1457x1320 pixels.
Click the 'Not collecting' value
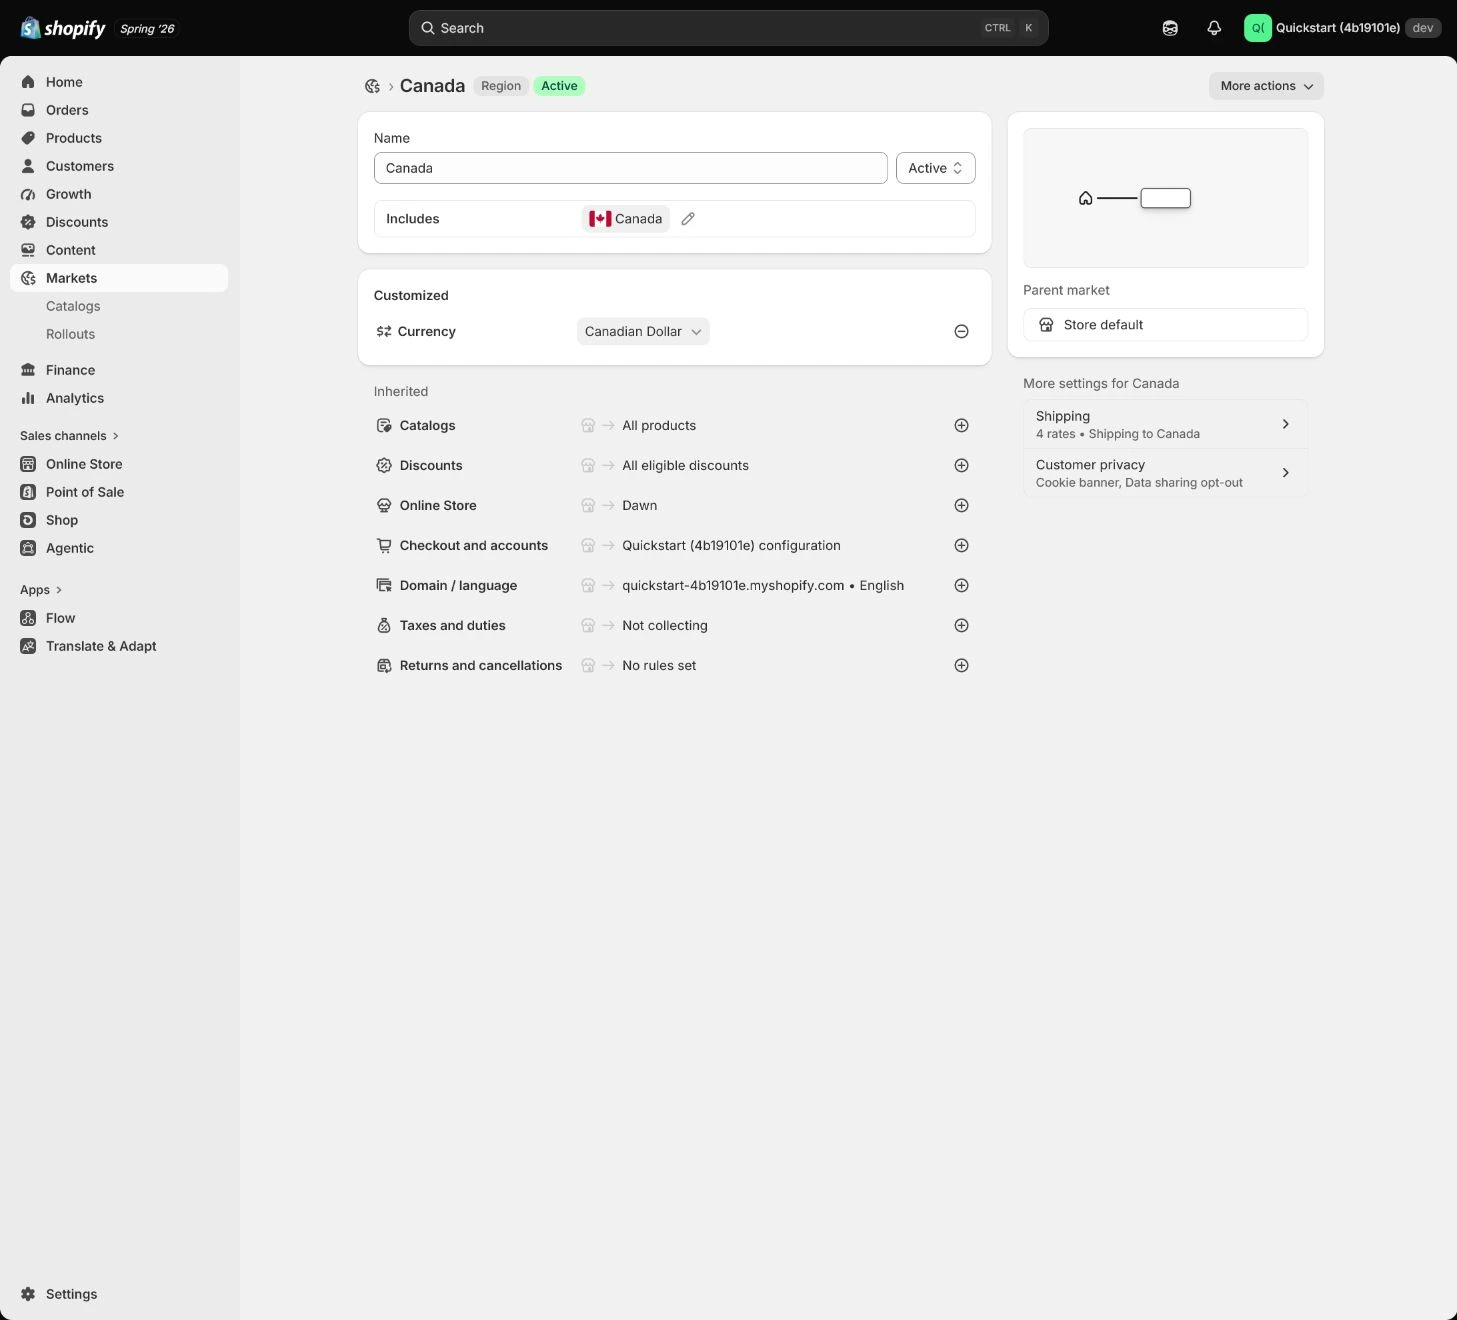tap(665, 625)
